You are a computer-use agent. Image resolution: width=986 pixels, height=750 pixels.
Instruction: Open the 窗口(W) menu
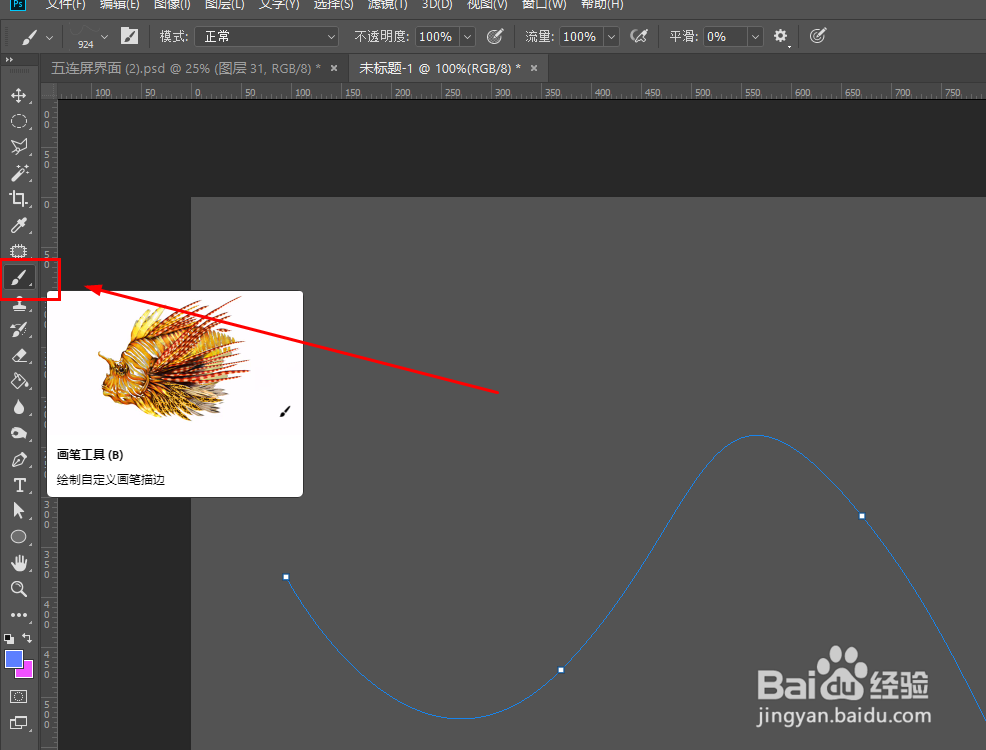tap(544, 4)
